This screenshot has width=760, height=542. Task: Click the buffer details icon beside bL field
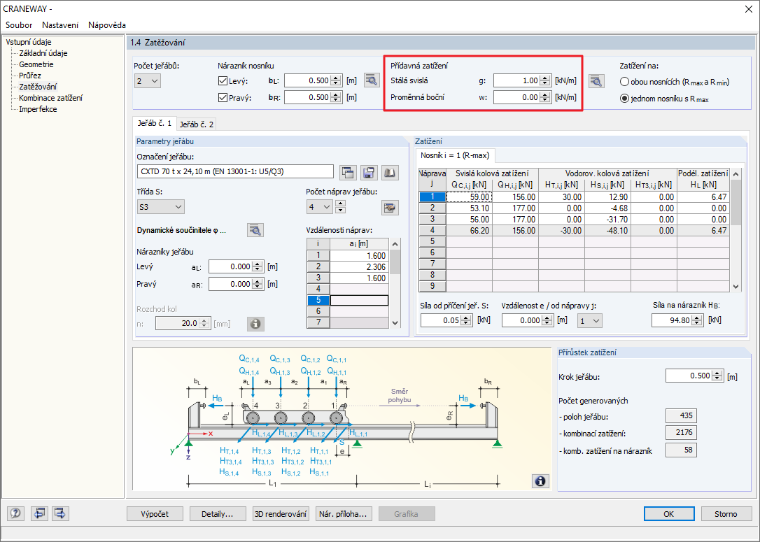[372, 80]
